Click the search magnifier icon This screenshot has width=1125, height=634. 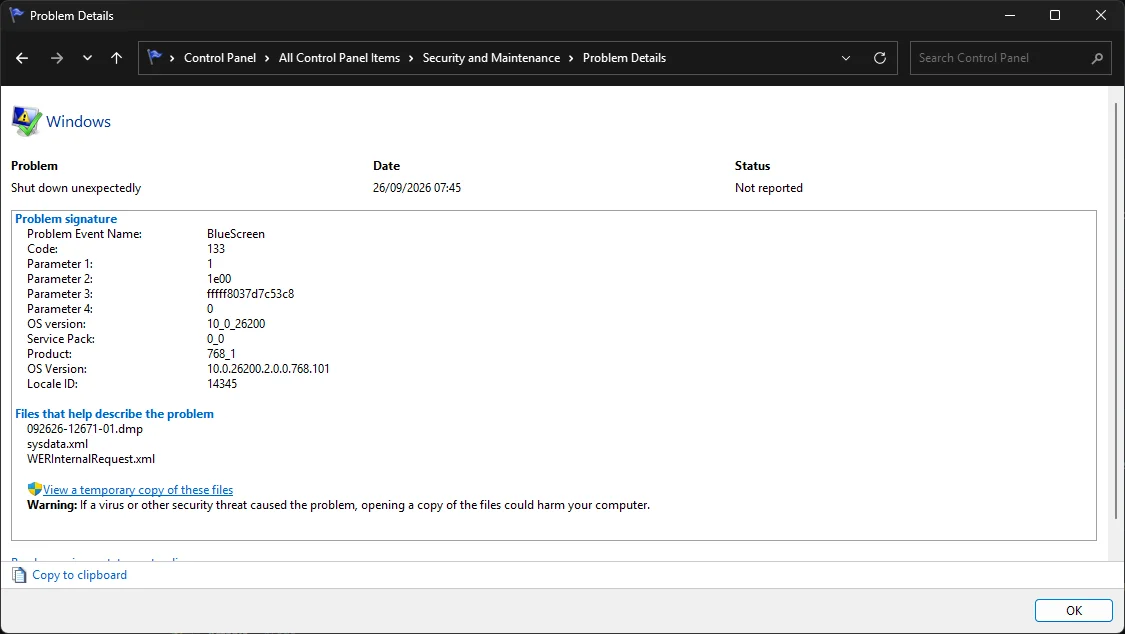pos(1096,58)
